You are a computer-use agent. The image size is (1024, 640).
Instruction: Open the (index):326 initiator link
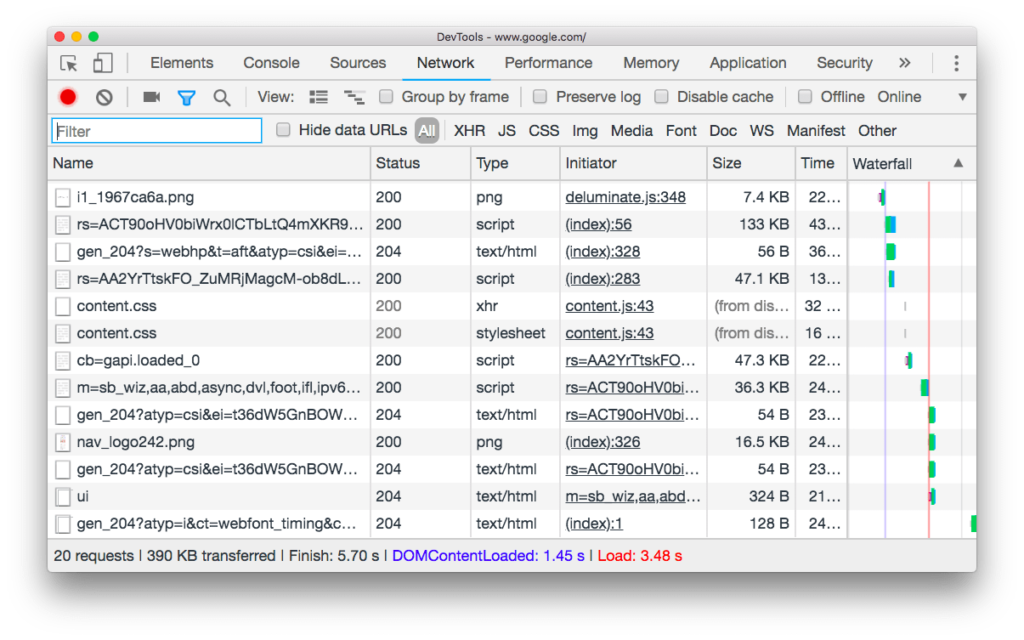(x=603, y=442)
